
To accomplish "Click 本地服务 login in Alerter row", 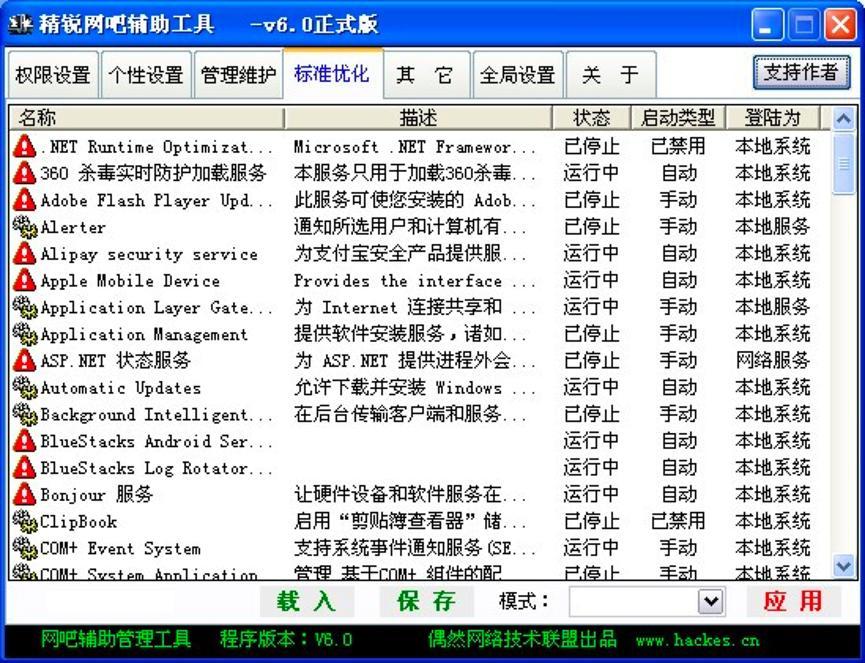I will tap(772, 227).
